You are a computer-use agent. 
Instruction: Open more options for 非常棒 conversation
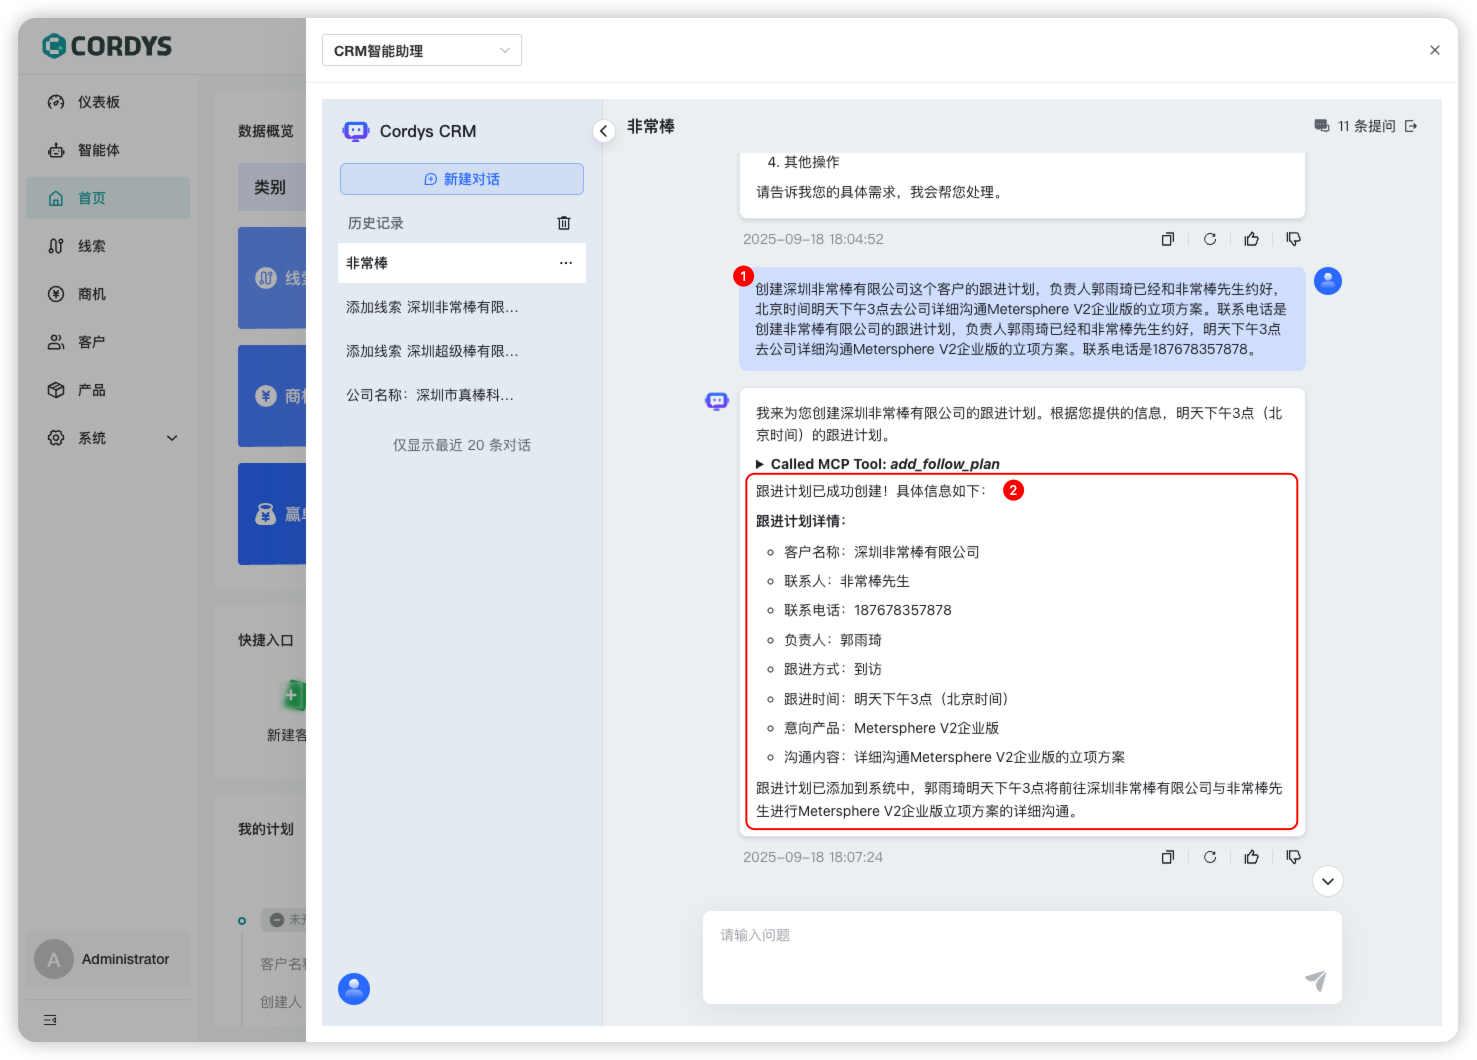tap(566, 263)
